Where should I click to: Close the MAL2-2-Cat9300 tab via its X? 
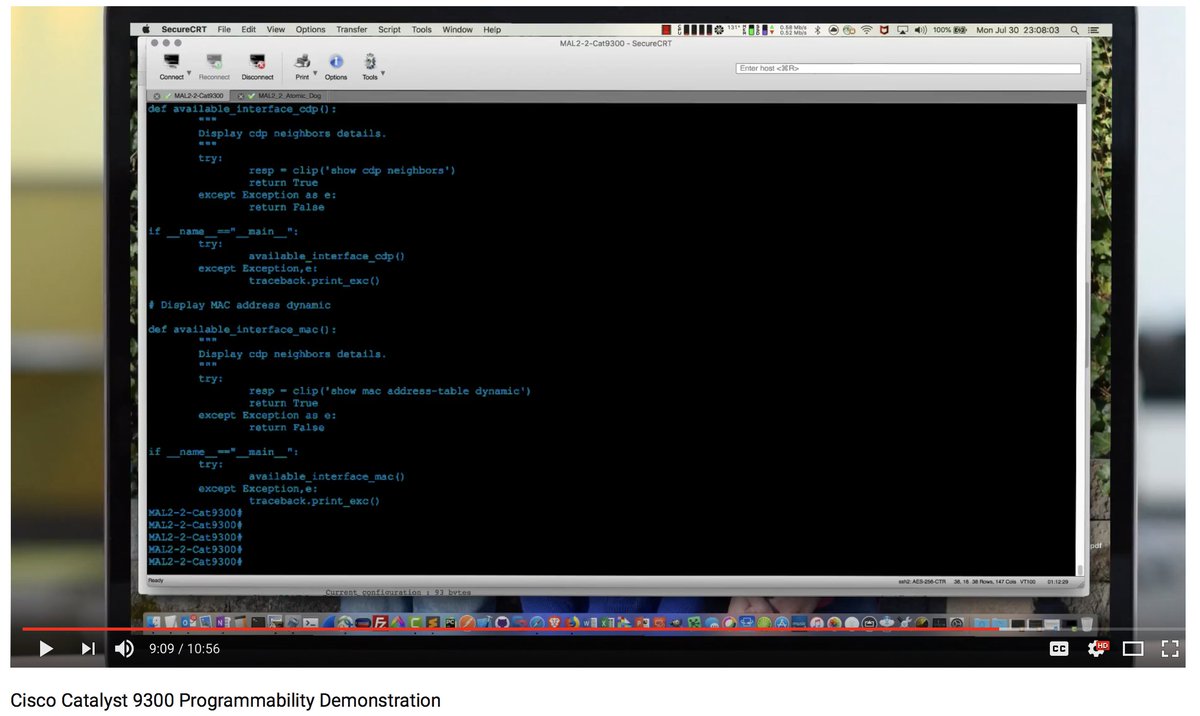click(156, 96)
